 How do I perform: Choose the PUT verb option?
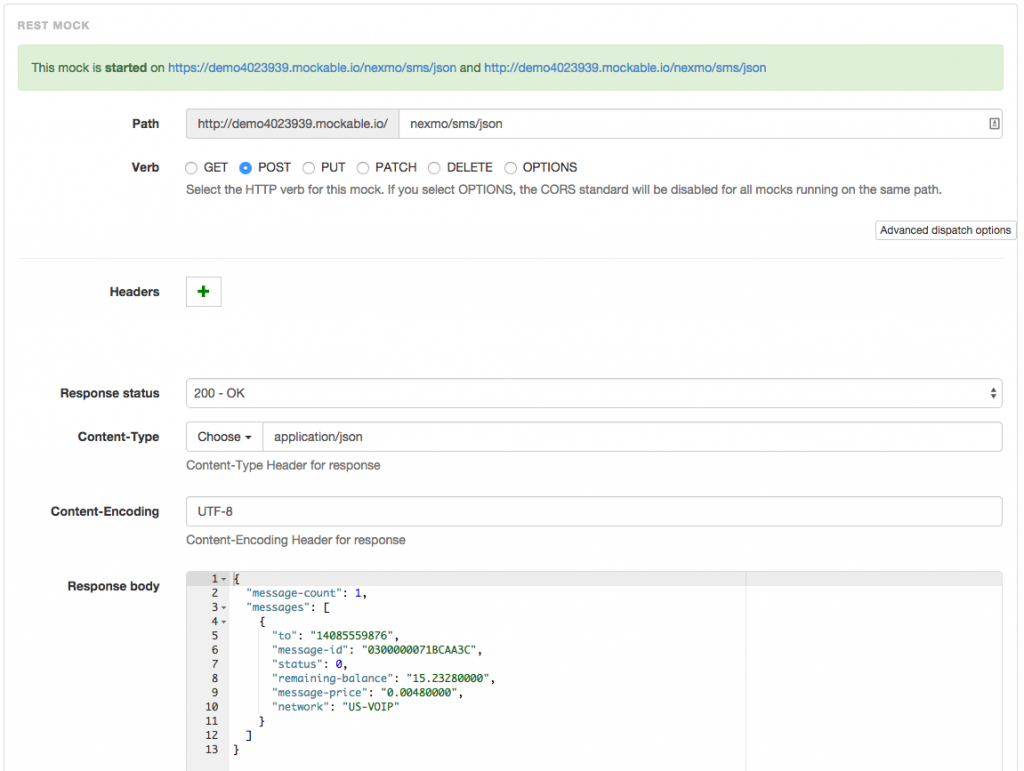tap(309, 168)
